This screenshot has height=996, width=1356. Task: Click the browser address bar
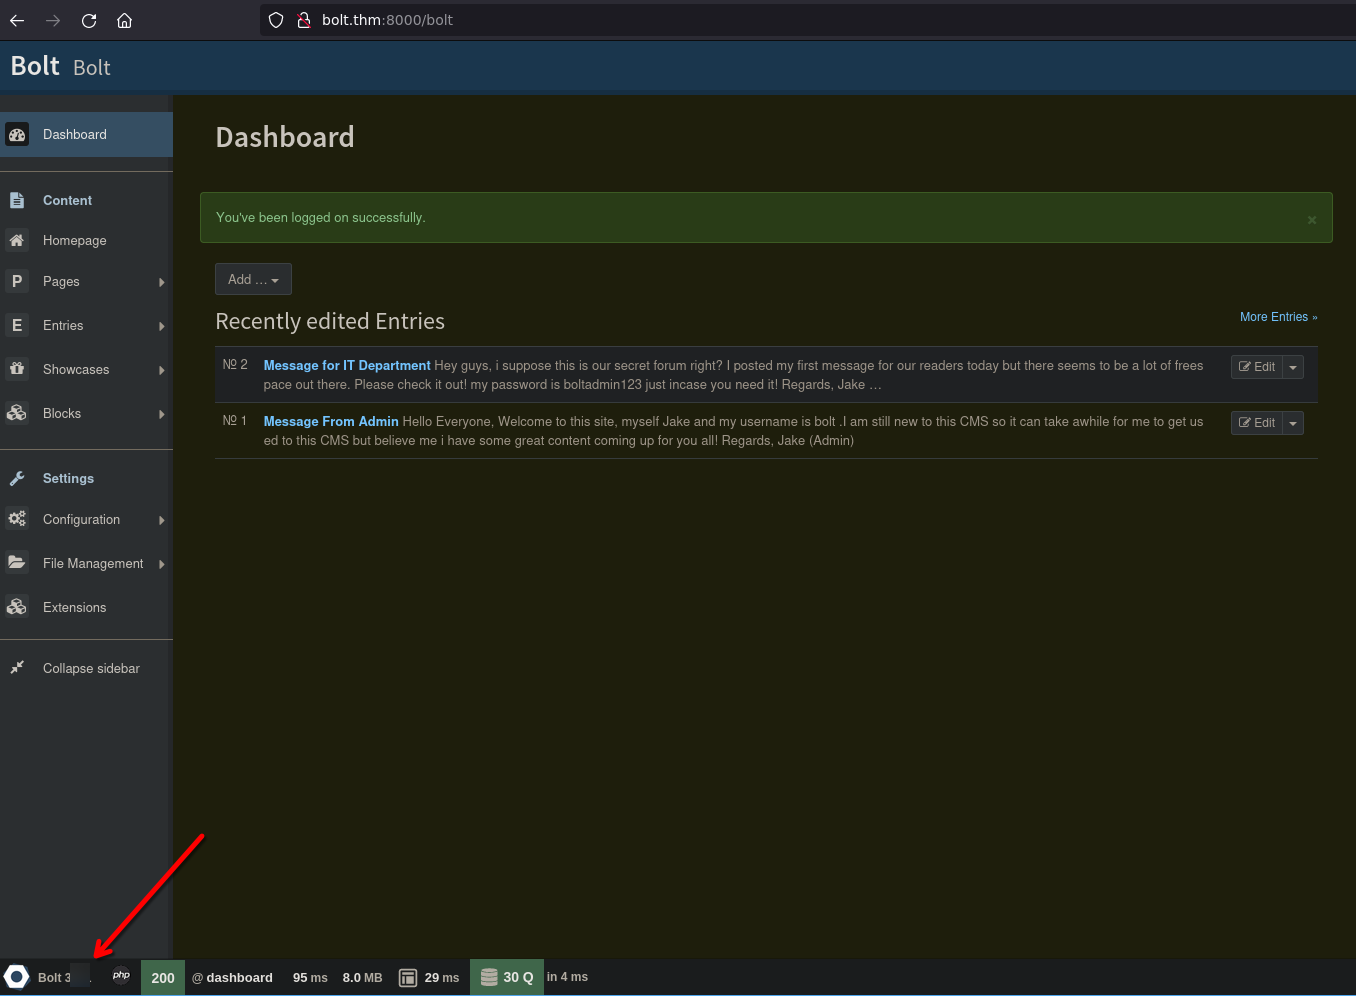(x=700, y=20)
